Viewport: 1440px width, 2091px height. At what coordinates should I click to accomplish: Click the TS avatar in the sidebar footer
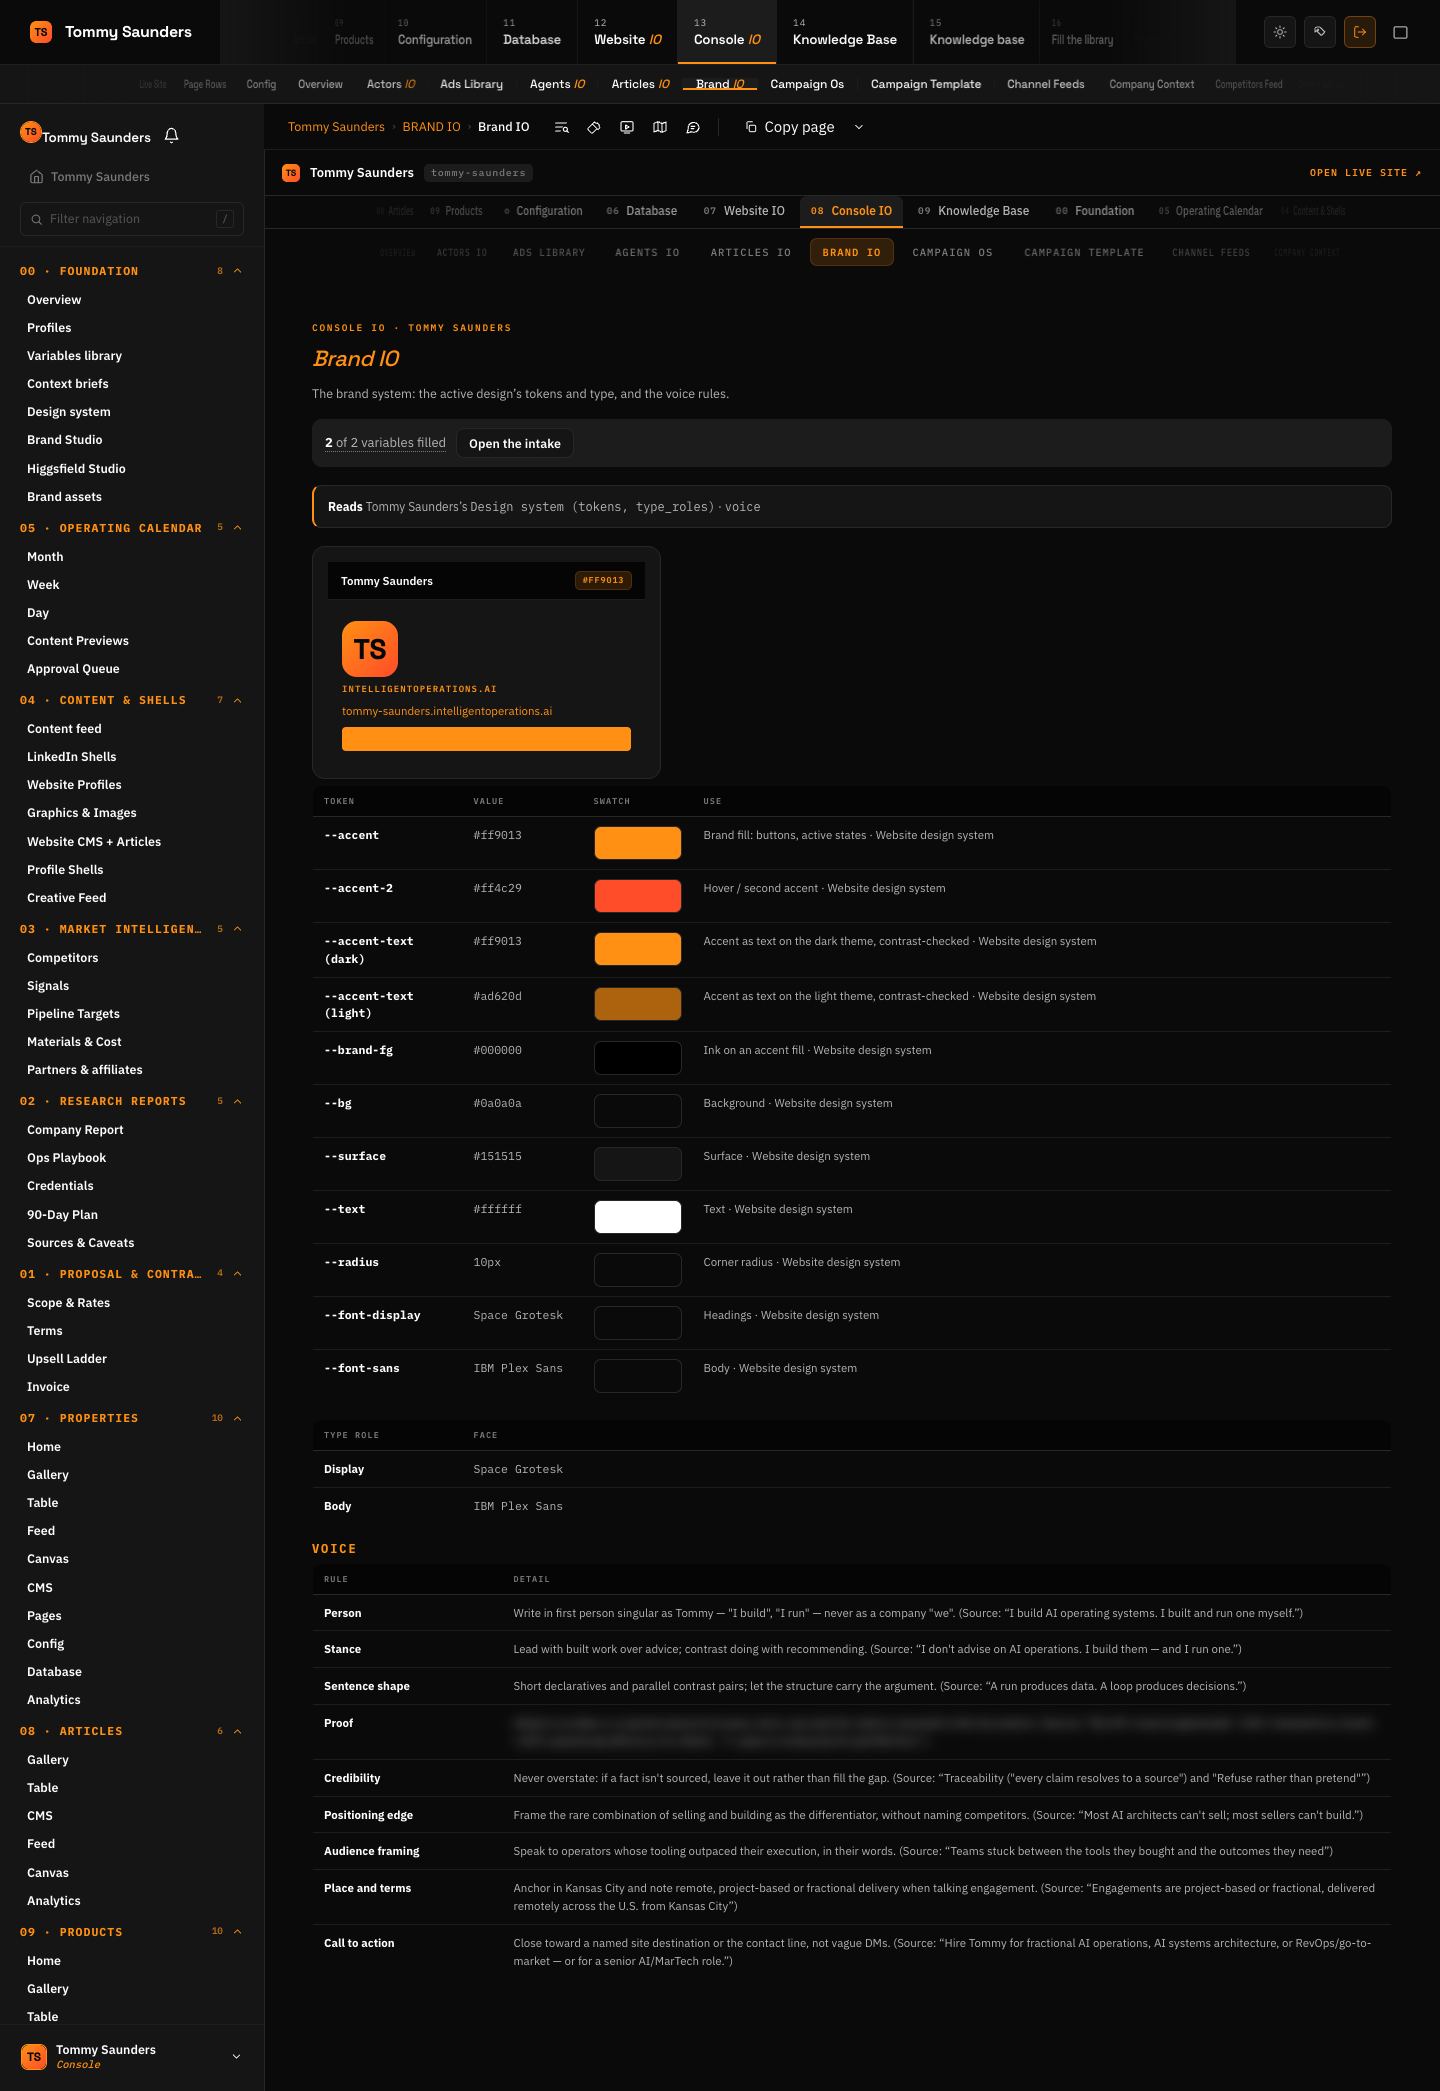34,2056
